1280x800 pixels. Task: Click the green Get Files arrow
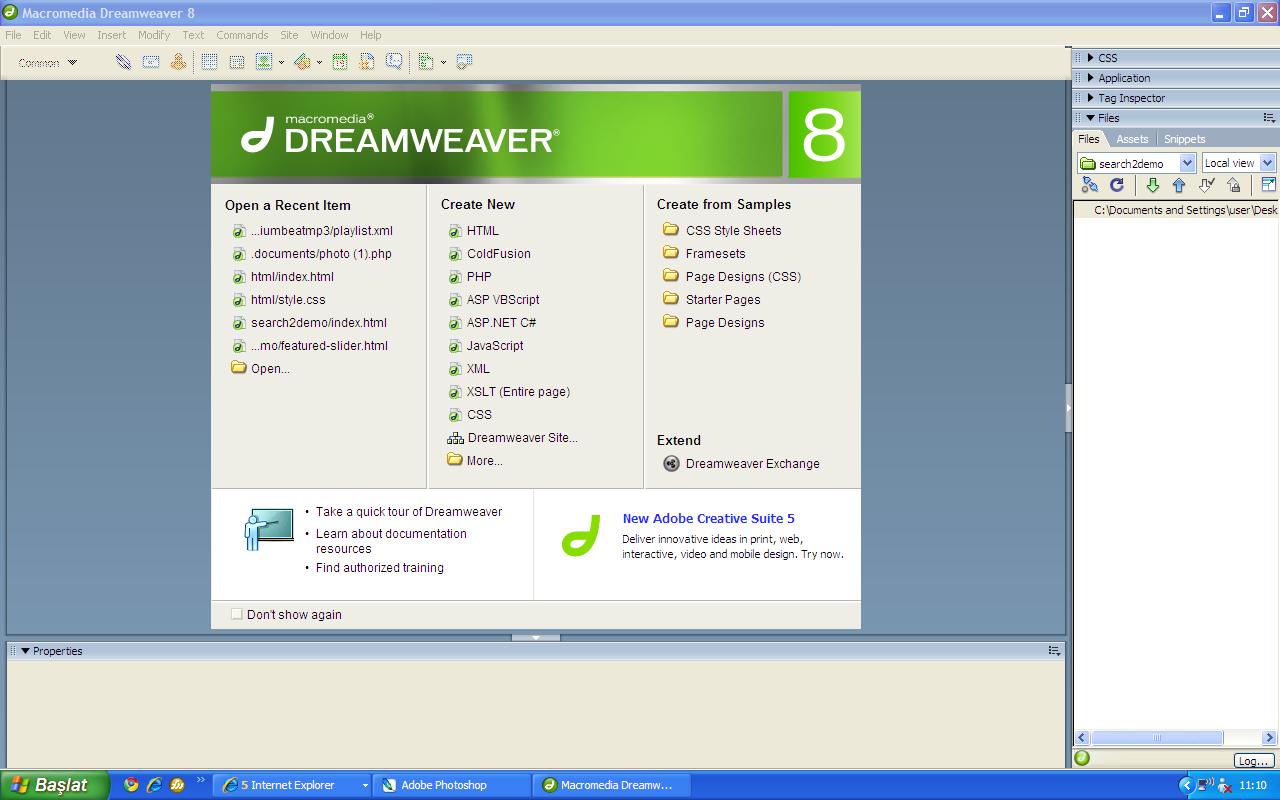tap(1152, 185)
